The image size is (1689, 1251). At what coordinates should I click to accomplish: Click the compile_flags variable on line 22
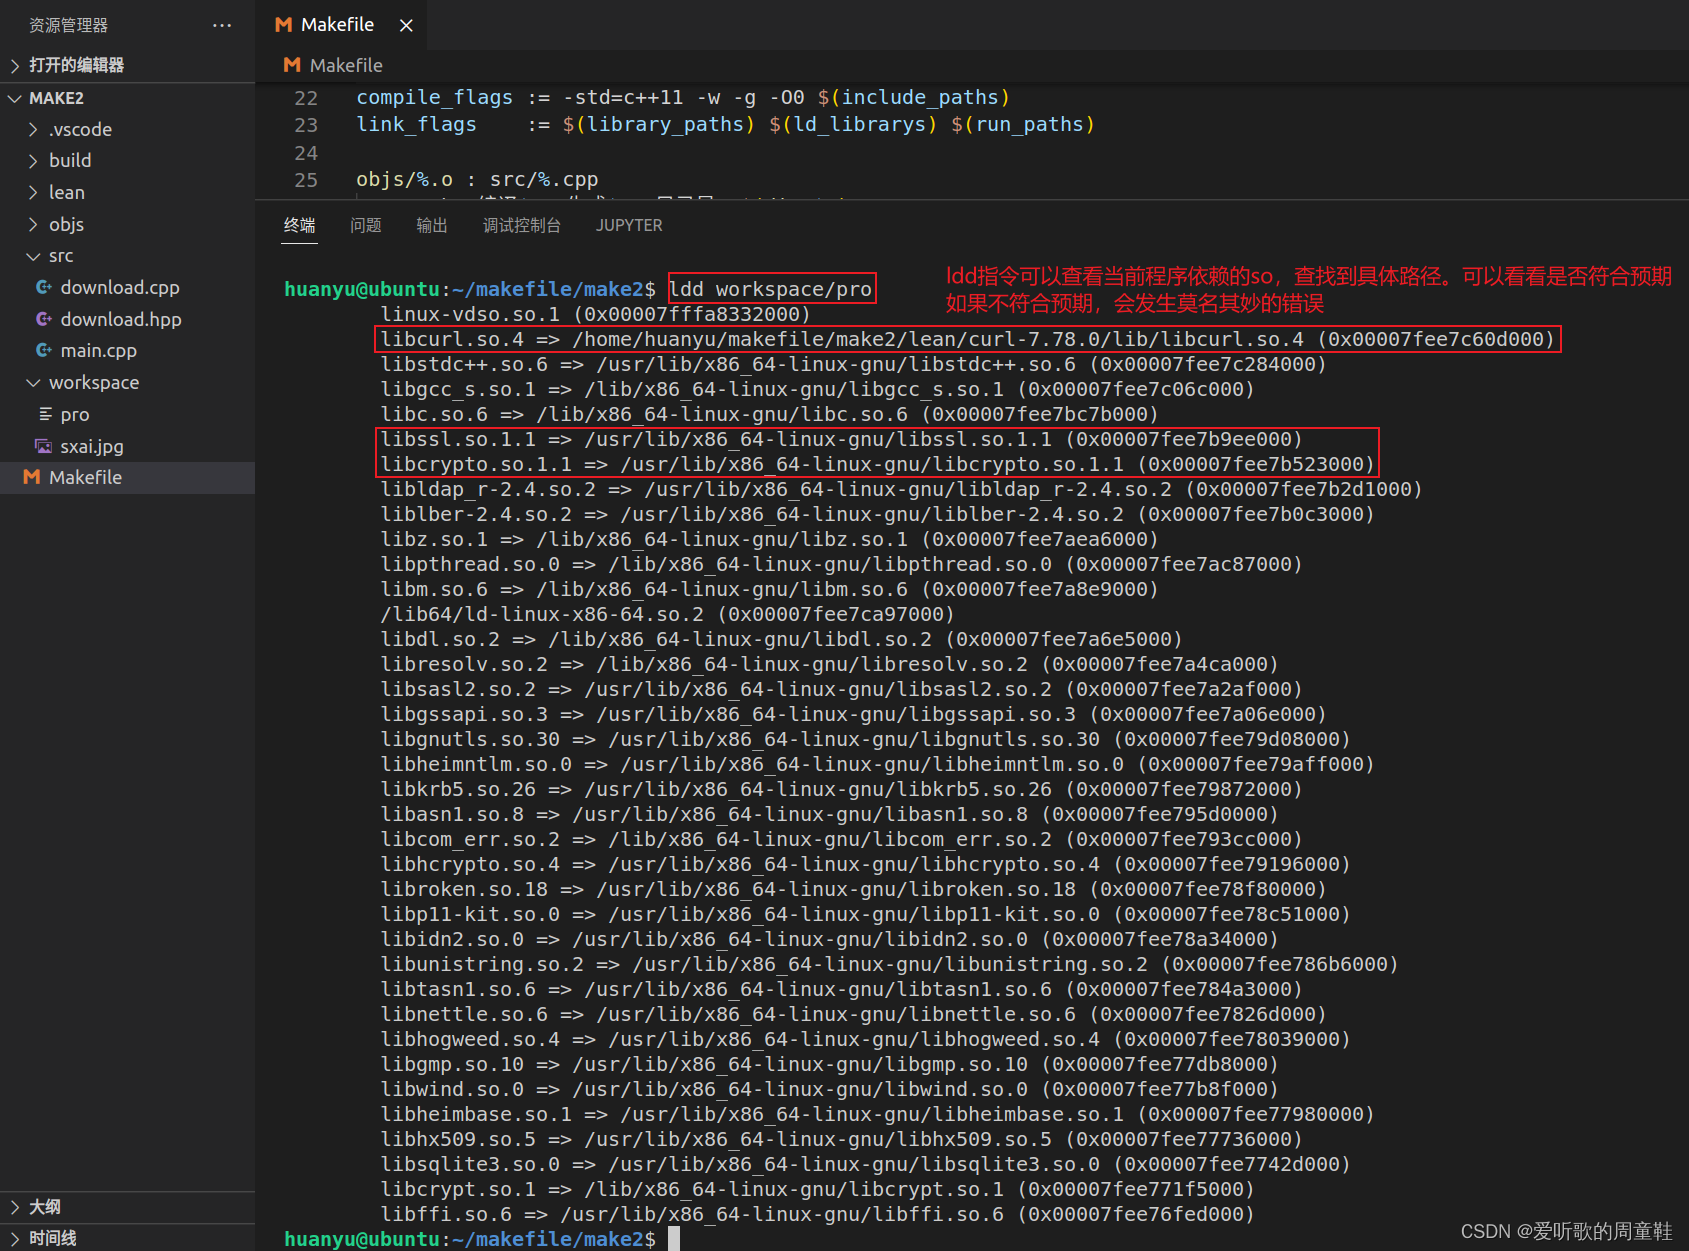pos(434,97)
